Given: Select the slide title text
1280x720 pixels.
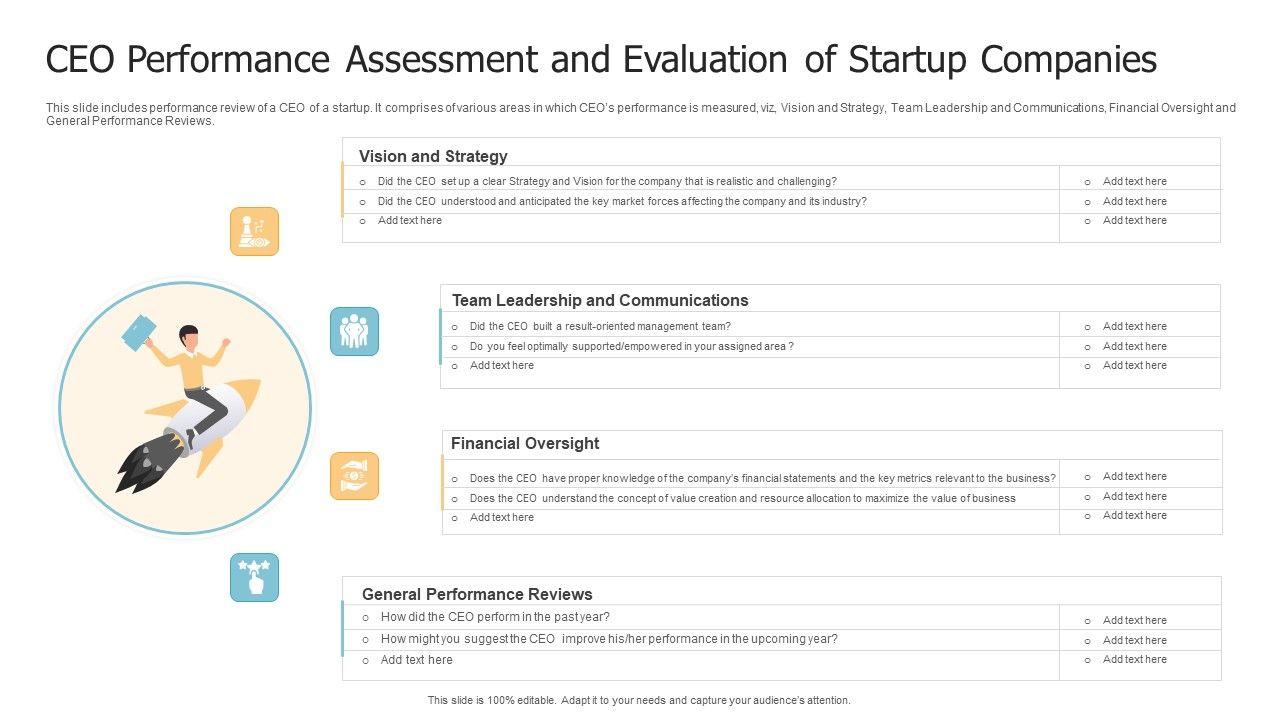Looking at the screenshot, I should [x=601, y=60].
